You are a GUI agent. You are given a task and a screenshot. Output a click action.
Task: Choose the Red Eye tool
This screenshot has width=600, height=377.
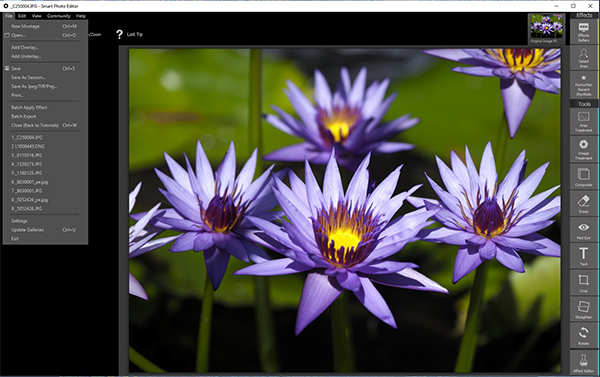click(584, 230)
